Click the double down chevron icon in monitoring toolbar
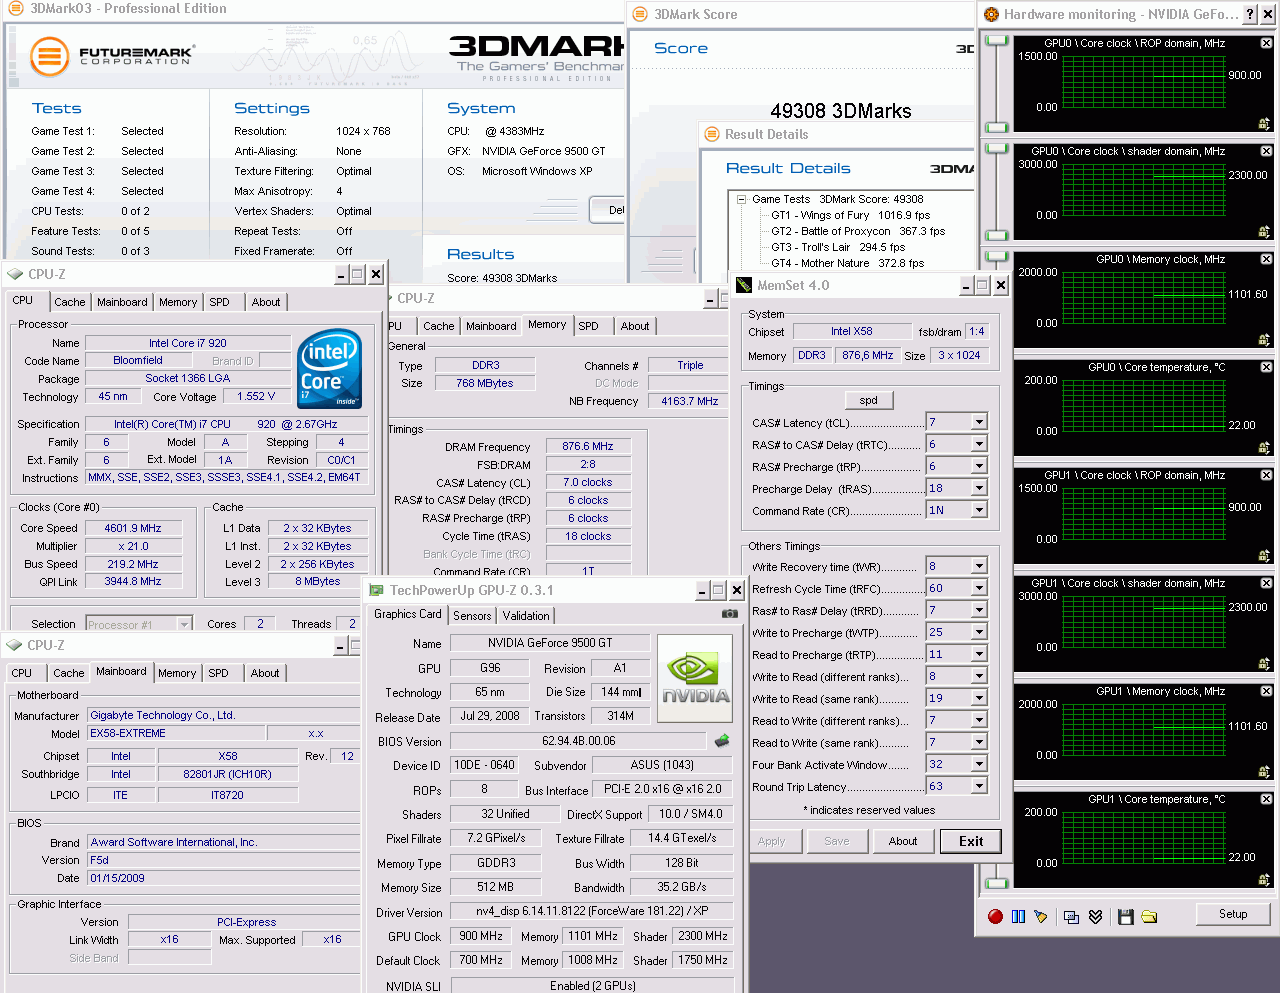 tap(1095, 916)
